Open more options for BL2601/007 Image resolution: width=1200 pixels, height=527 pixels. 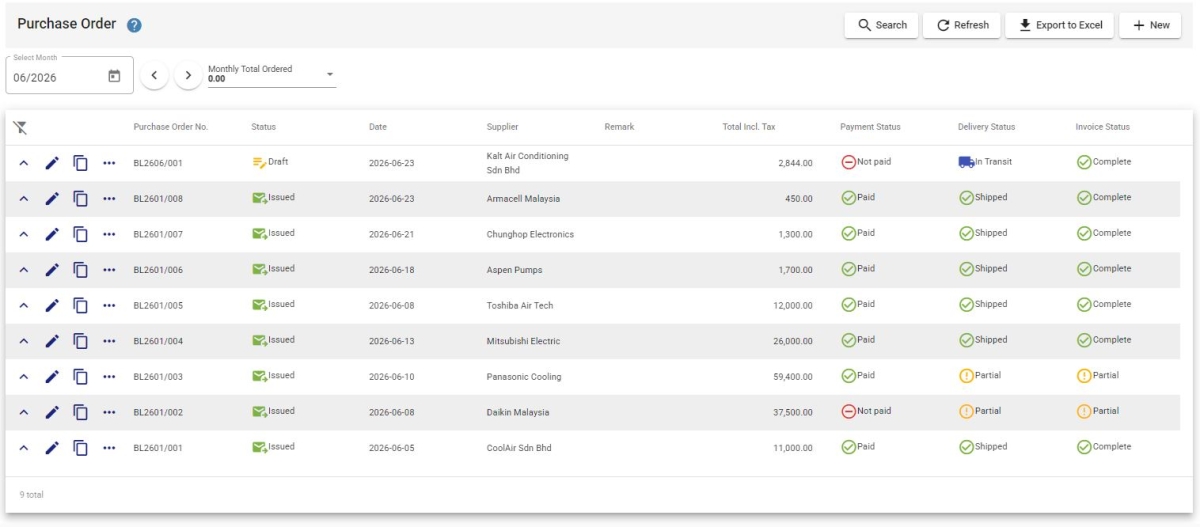tap(109, 234)
